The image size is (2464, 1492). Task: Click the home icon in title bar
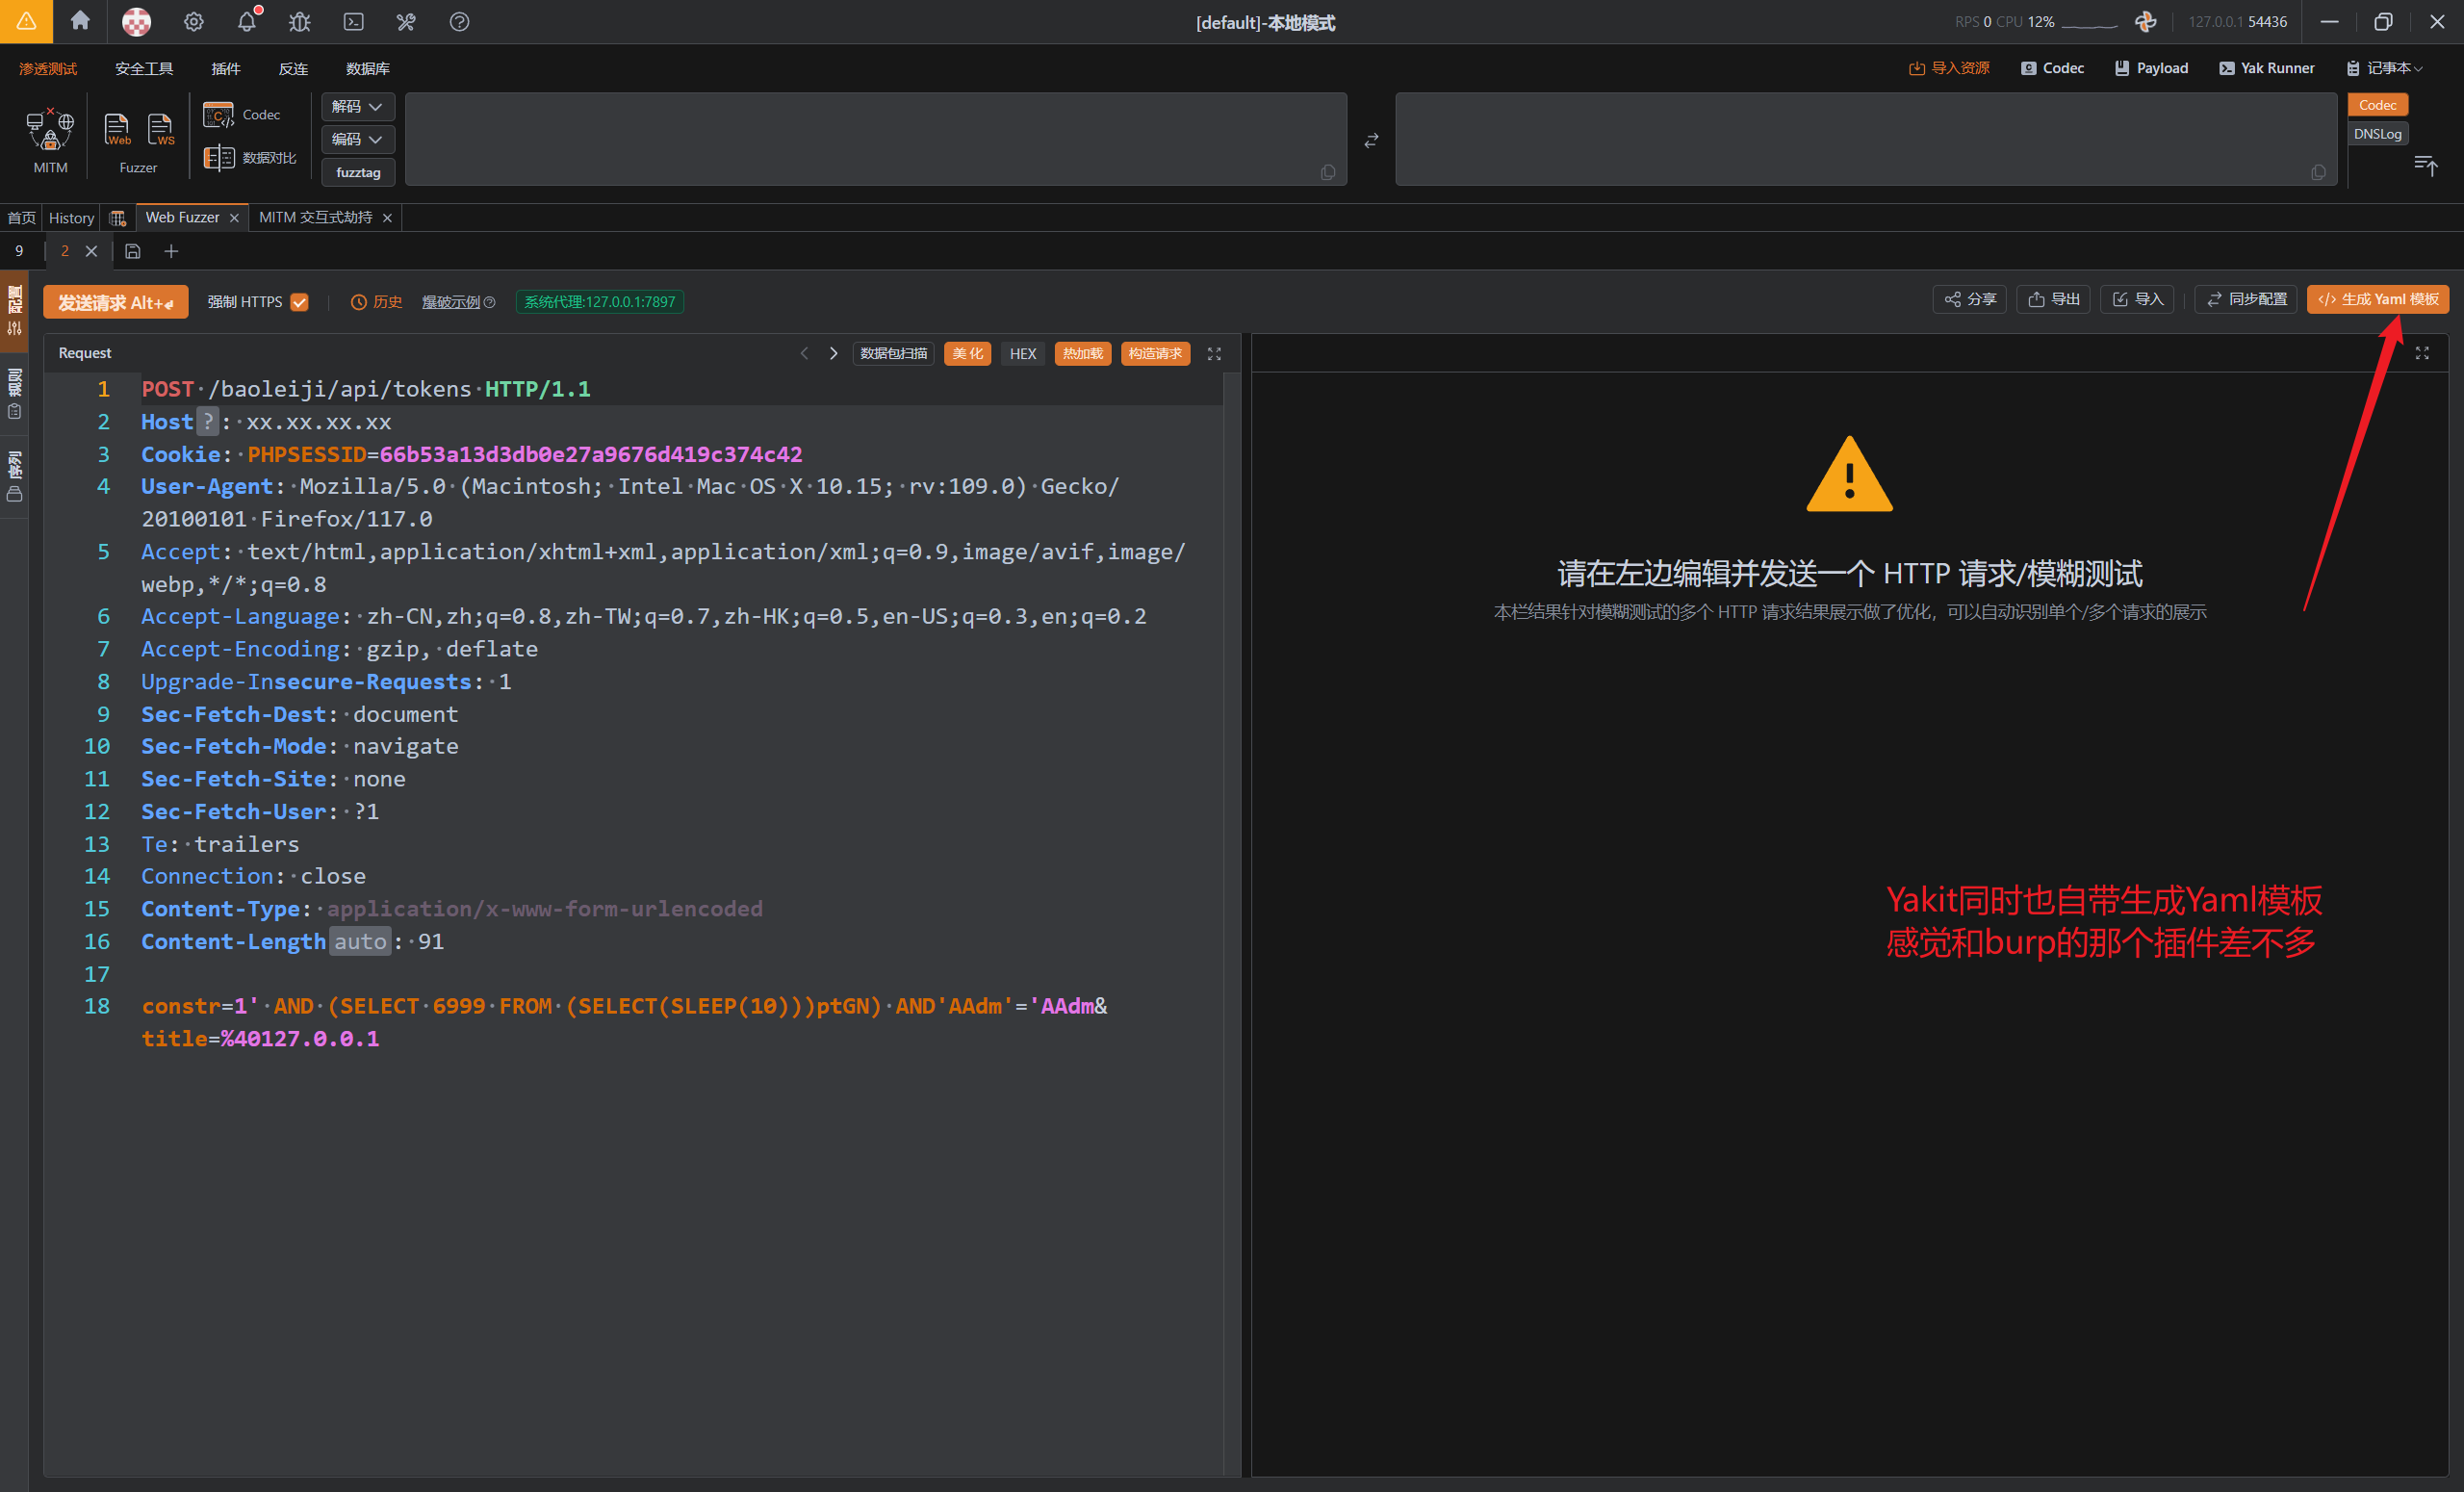80,22
